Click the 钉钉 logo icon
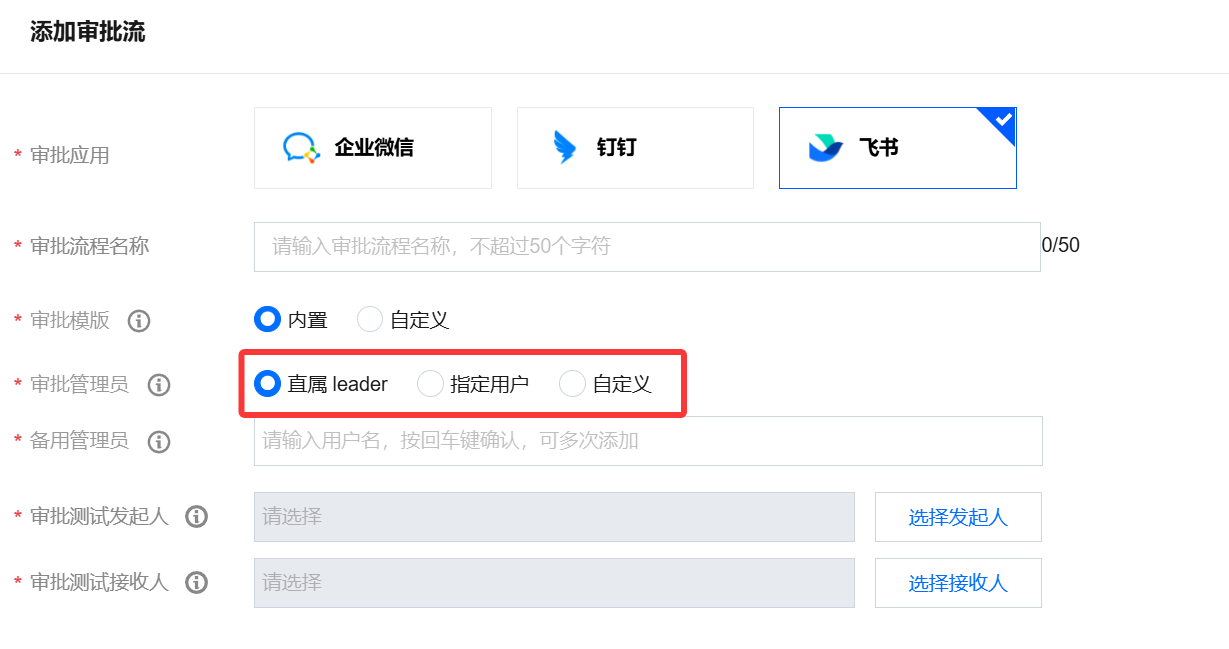The width and height of the screenshot is (1229, 649). 565,148
